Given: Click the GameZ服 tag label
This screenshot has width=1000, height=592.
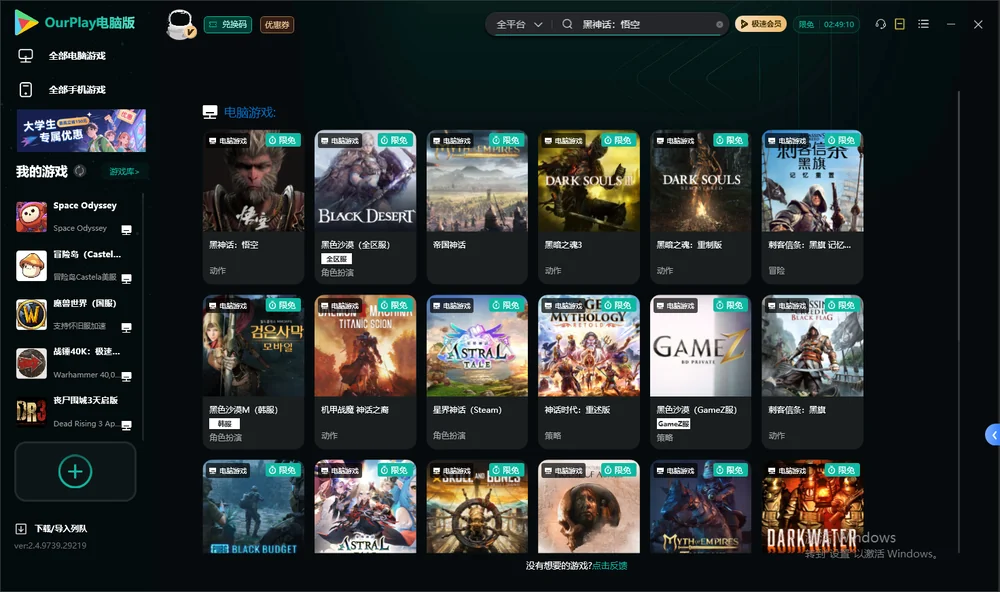Looking at the screenshot, I should [673, 424].
